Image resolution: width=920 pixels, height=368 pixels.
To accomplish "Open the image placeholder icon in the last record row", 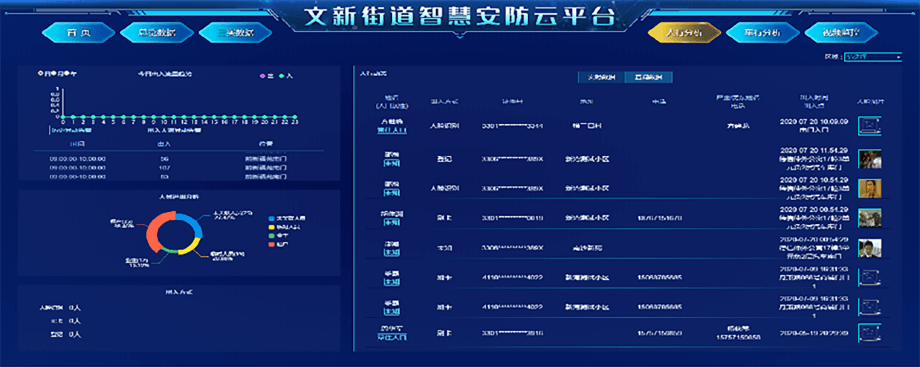I will coord(870,333).
